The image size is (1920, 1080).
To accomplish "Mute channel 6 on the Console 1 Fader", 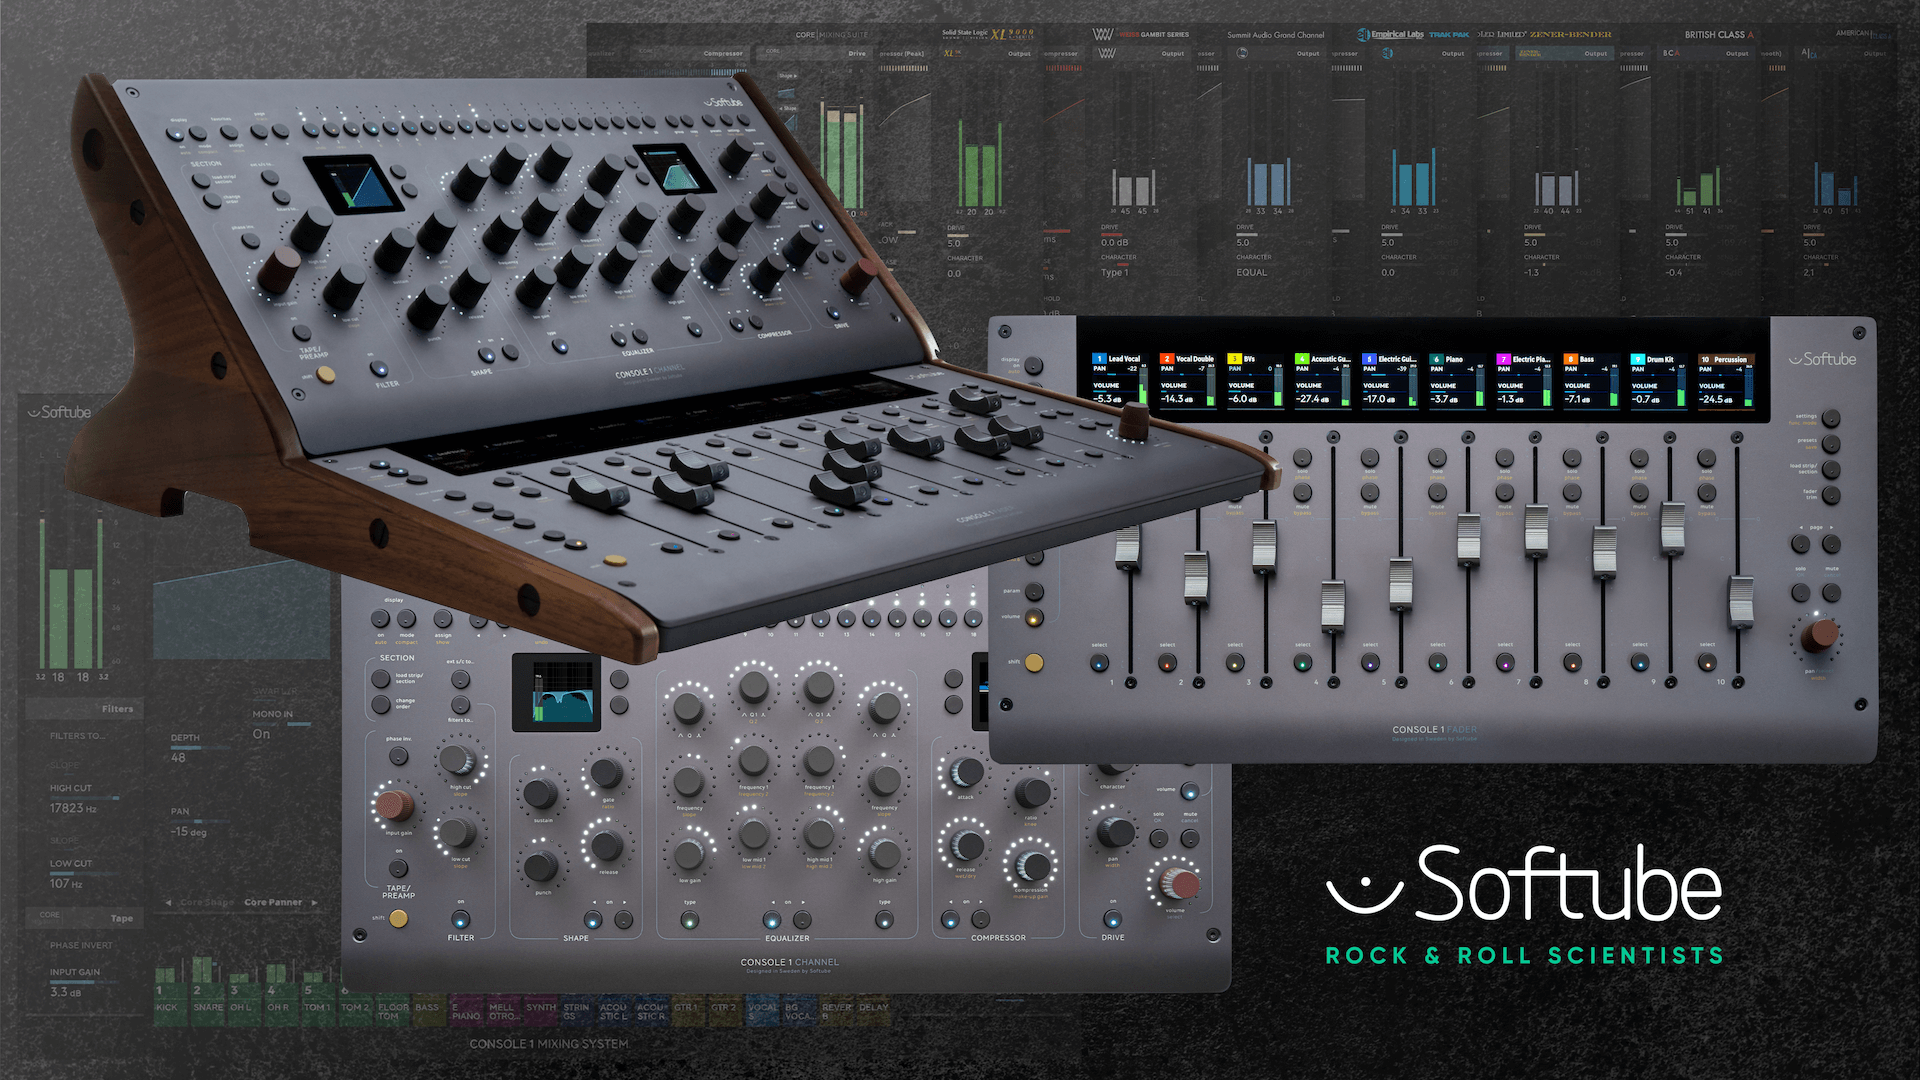I will pyautogui.click(x=1437, y=493).
